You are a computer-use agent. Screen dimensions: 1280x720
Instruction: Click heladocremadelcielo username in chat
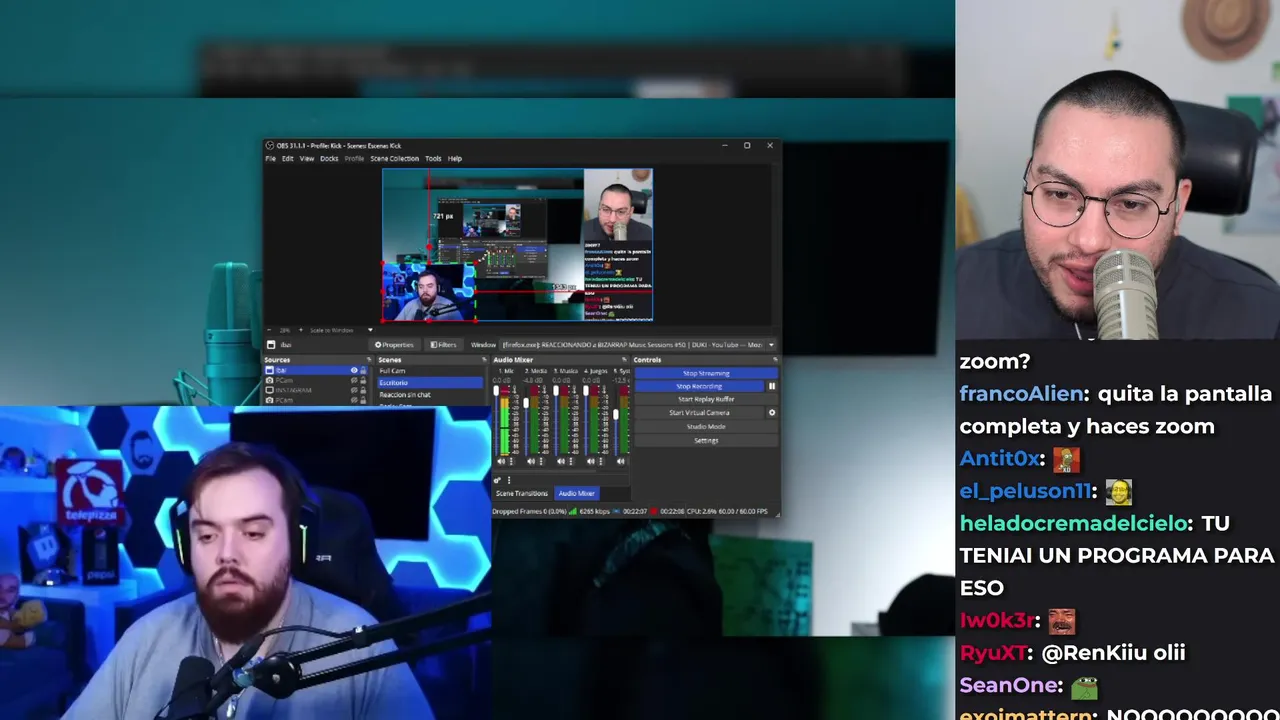click(1073, 523)
